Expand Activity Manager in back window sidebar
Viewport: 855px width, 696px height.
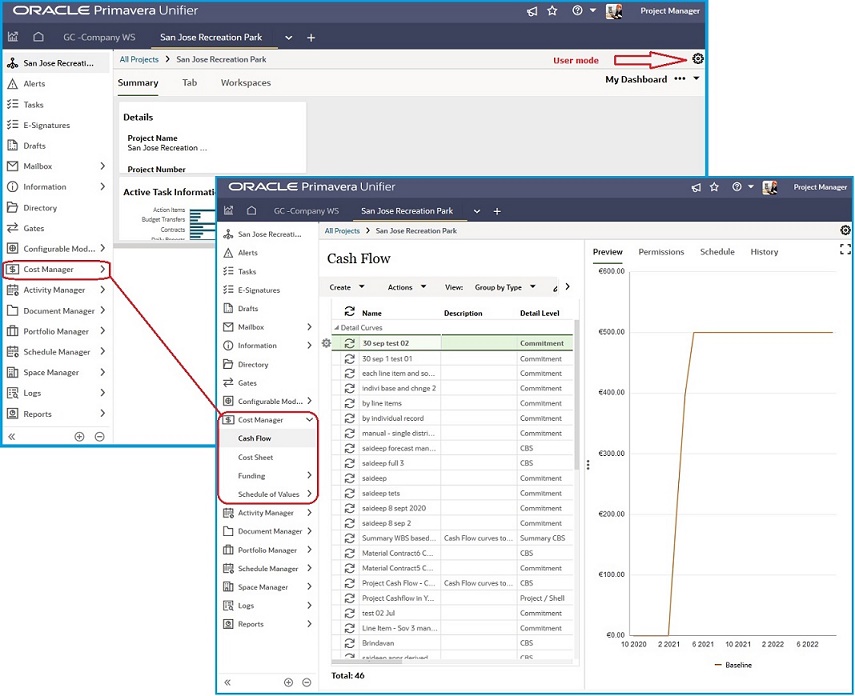(x=103, y=290)
